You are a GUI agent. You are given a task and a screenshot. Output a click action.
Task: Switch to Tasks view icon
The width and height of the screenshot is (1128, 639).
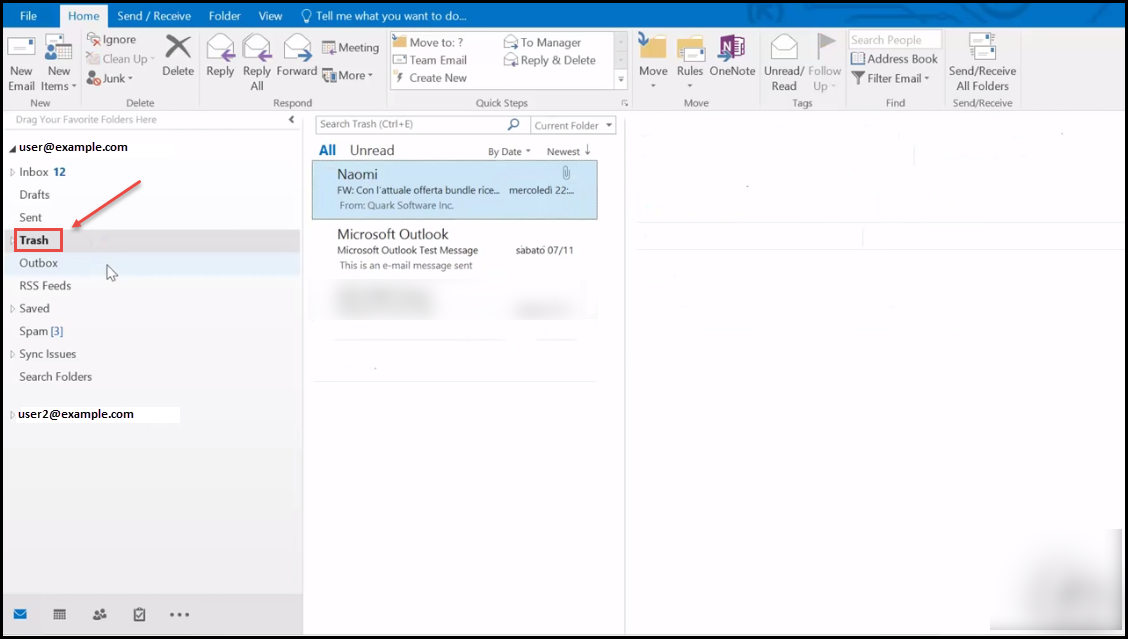click(x=140, y=615)
